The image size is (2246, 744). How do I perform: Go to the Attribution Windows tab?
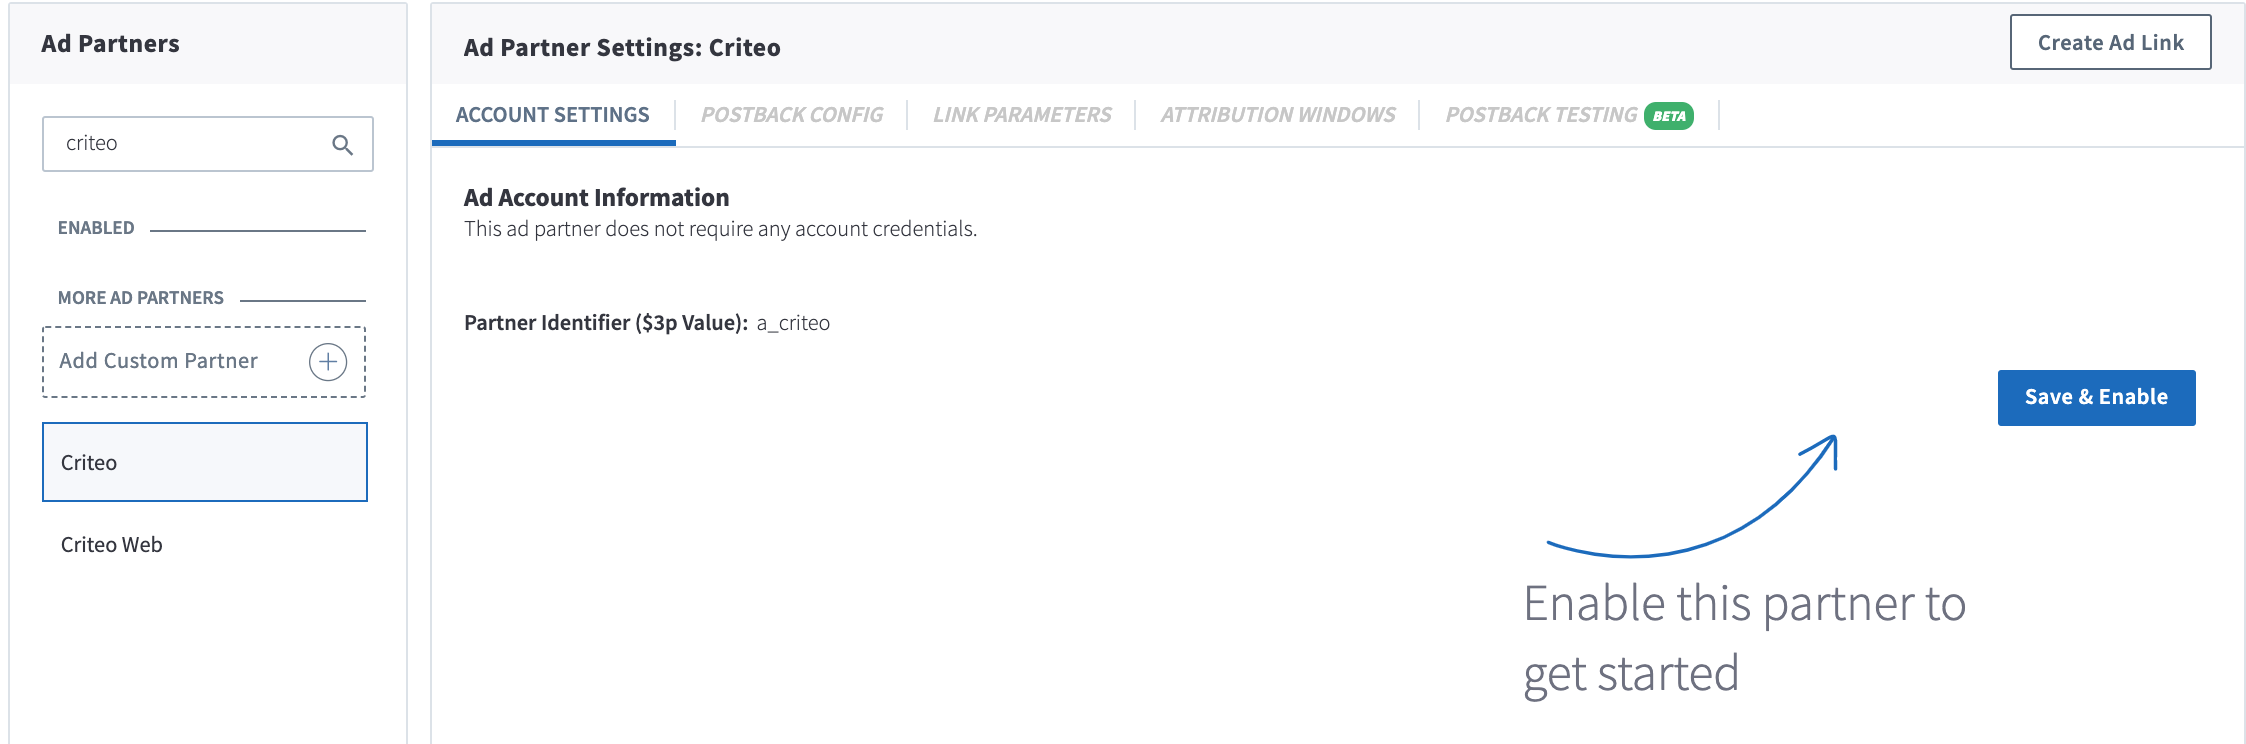click(x=1278, y=115)
